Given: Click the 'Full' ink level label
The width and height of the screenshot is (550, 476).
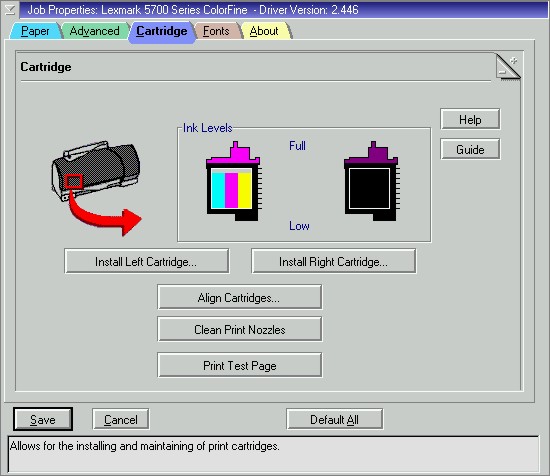Looking at the screenshot, I should pos(297,146).
